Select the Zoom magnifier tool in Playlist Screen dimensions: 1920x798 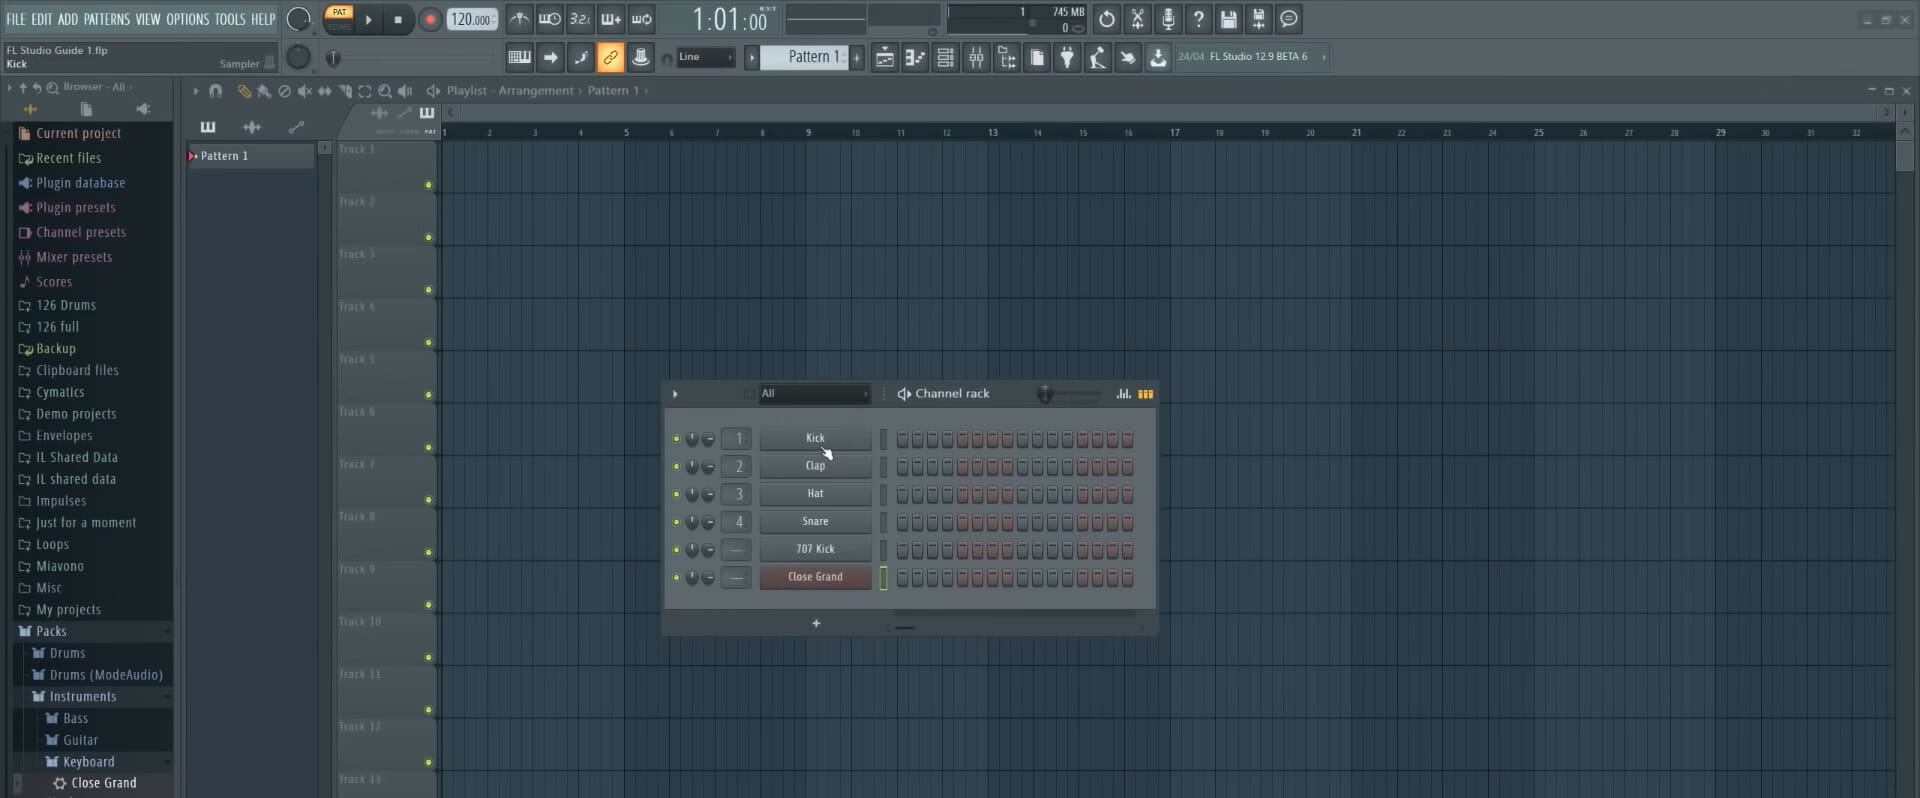coord(385,91)
